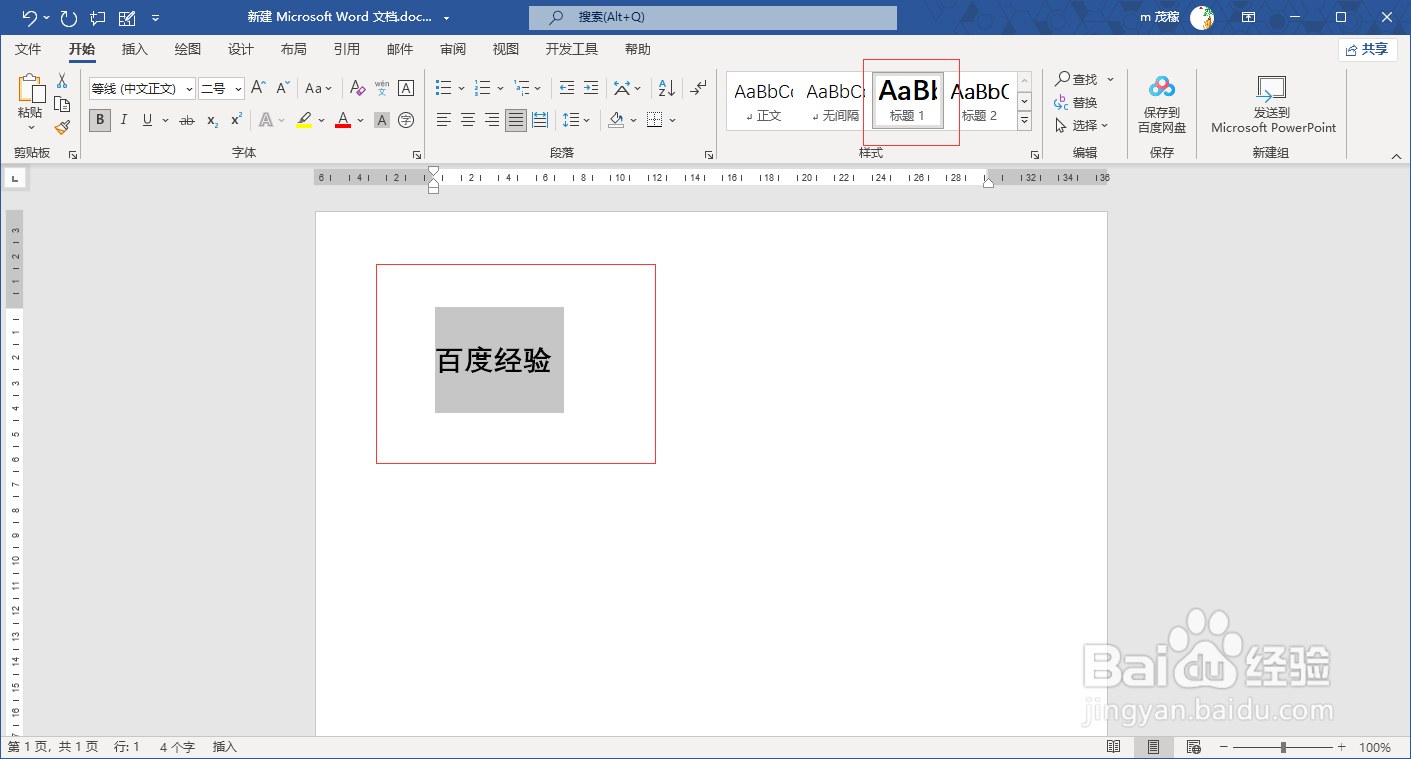Toggle Underline formatting
The image size is (1411, 759).
tap(148, 120)
